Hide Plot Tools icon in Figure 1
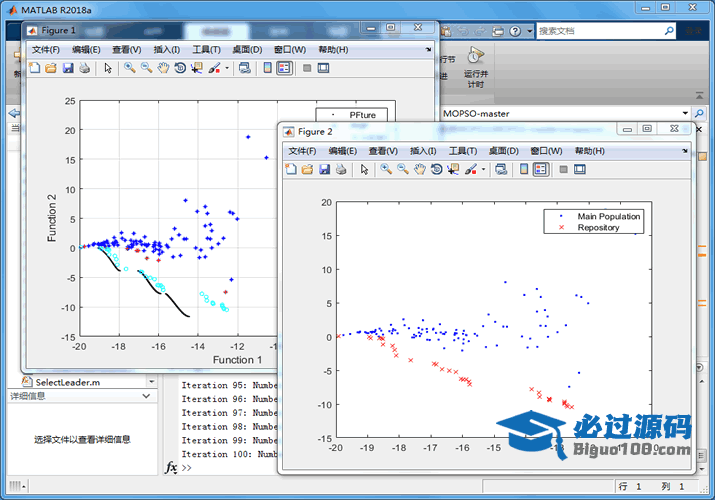The width and height of the screenshot is (715, 500). 307,68
